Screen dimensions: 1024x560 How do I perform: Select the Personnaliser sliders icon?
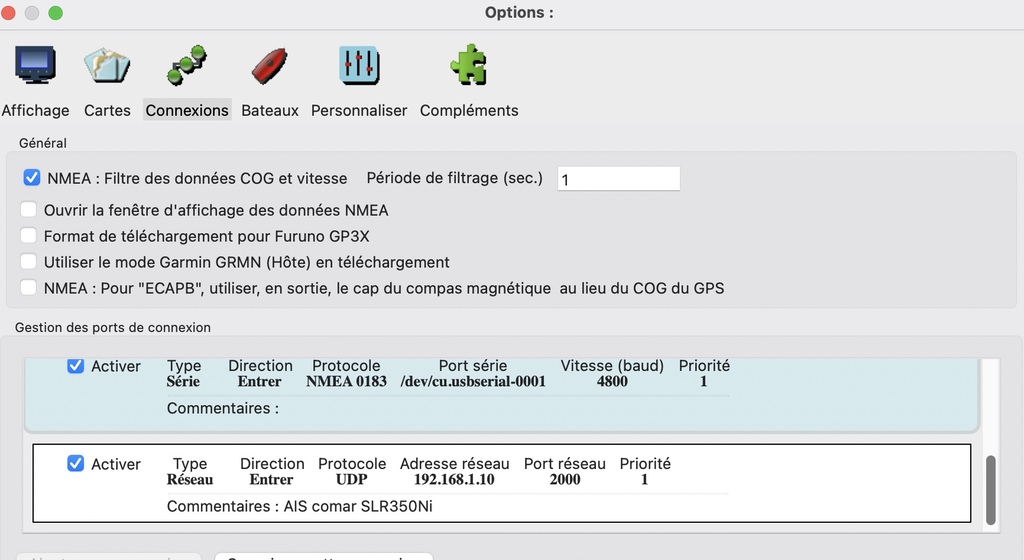pos(359,65)
